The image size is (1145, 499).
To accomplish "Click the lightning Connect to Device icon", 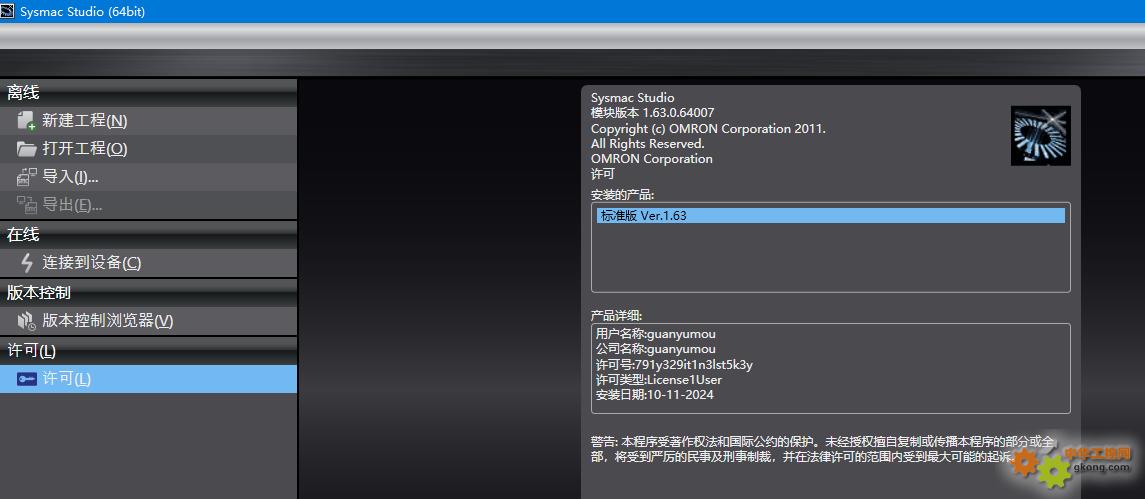I will pyautogui.click(x=27, y=263).
